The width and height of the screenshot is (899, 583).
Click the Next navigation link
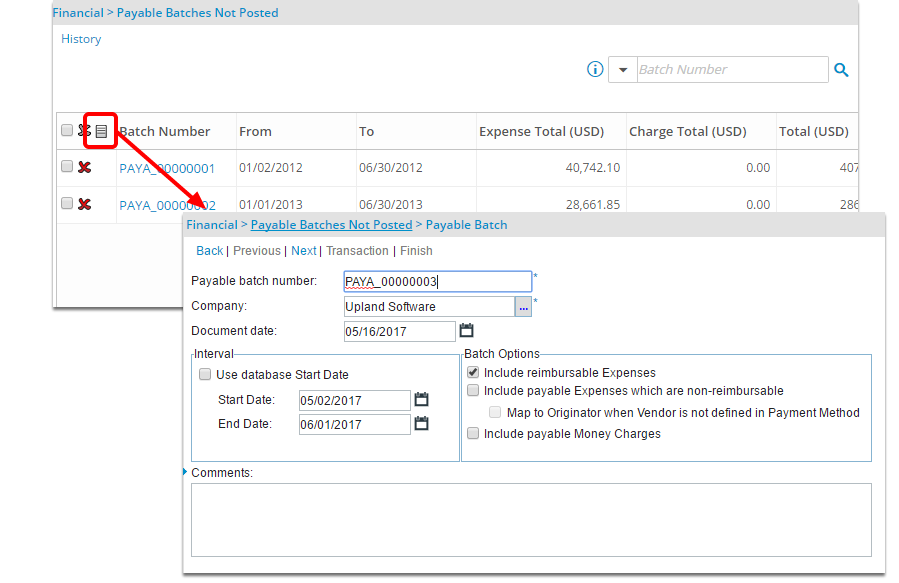click(304, 251)
